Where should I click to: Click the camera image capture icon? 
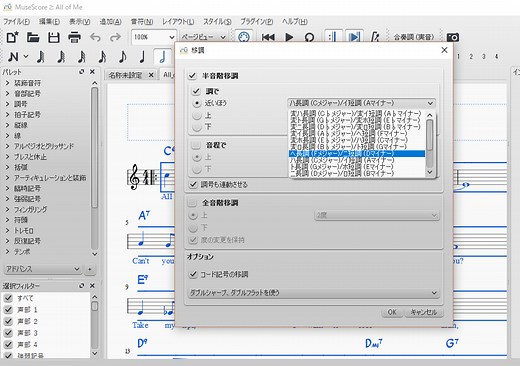[452, 37]
